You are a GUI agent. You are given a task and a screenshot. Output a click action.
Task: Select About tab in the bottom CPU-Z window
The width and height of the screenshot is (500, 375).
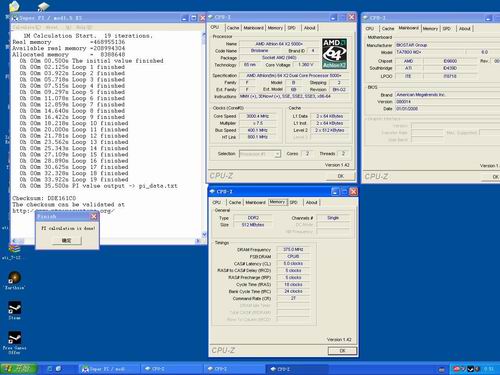click(x=312, y=202)
